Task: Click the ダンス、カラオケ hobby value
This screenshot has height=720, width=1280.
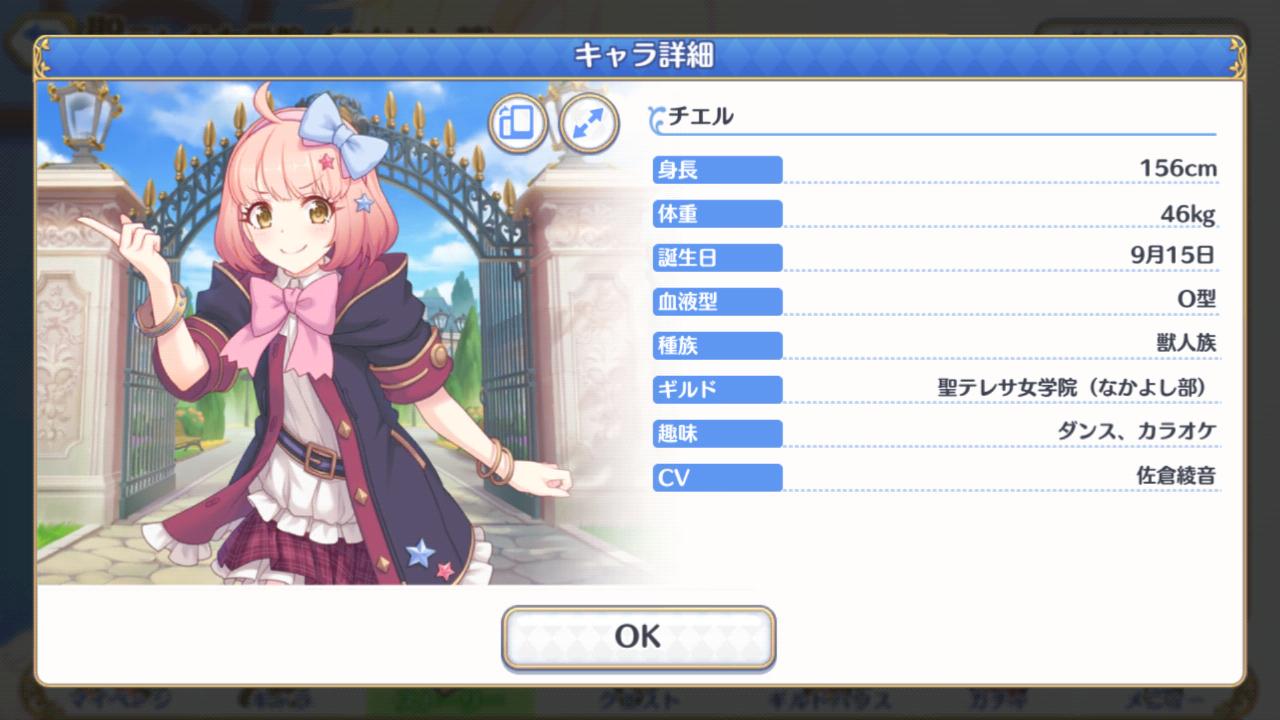Action: (x=1137, y=431)
